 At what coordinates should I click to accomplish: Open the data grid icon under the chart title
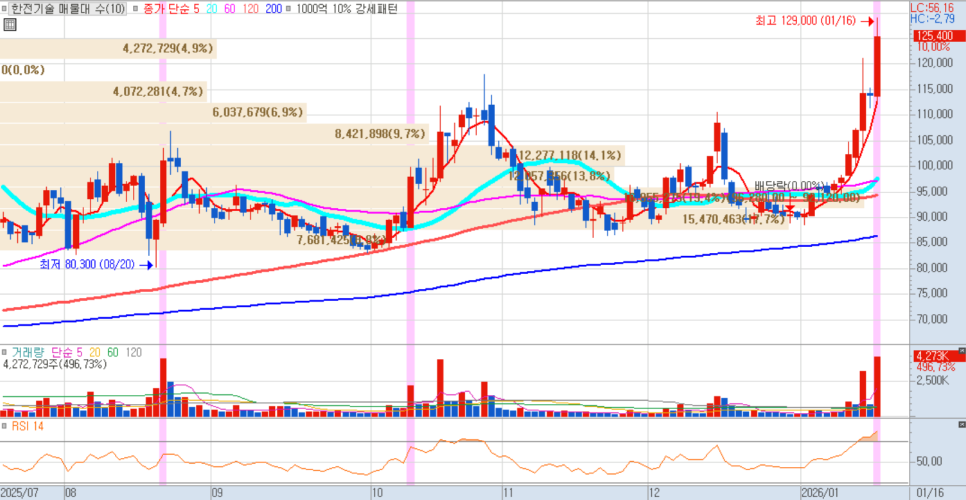[9, 25]
